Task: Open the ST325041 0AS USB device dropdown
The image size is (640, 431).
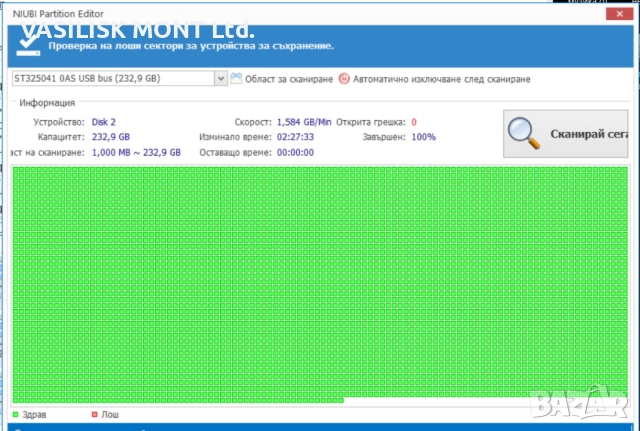Action: (x=115, y=78)
